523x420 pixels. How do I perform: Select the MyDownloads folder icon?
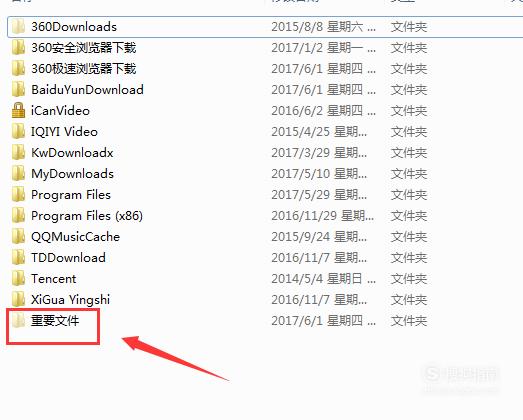(x=18, y=173)
